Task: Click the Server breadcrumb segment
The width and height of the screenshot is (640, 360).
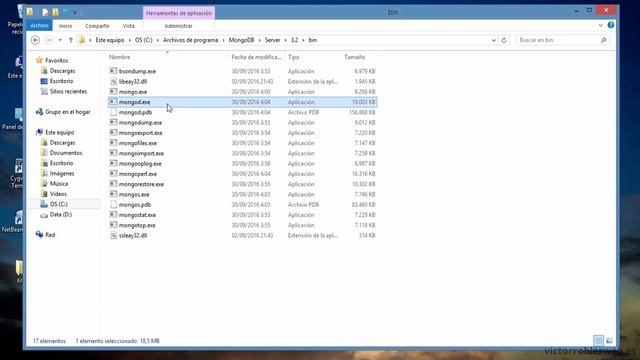Action: [272, 40]
